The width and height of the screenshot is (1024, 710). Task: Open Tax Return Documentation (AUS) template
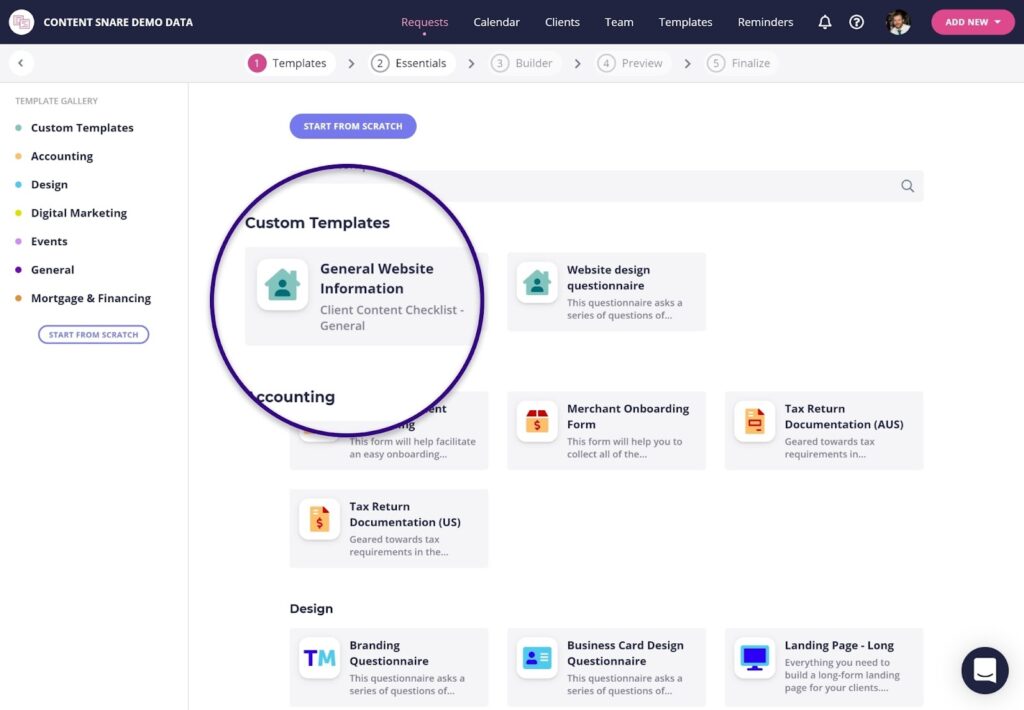tap(824, 430)
